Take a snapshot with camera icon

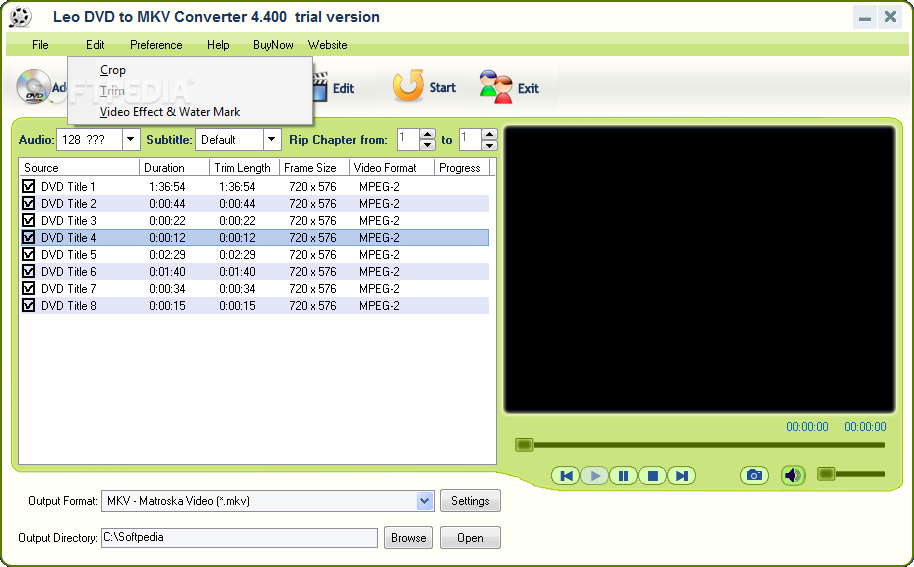pyautogui.click(x=754, y=476)
